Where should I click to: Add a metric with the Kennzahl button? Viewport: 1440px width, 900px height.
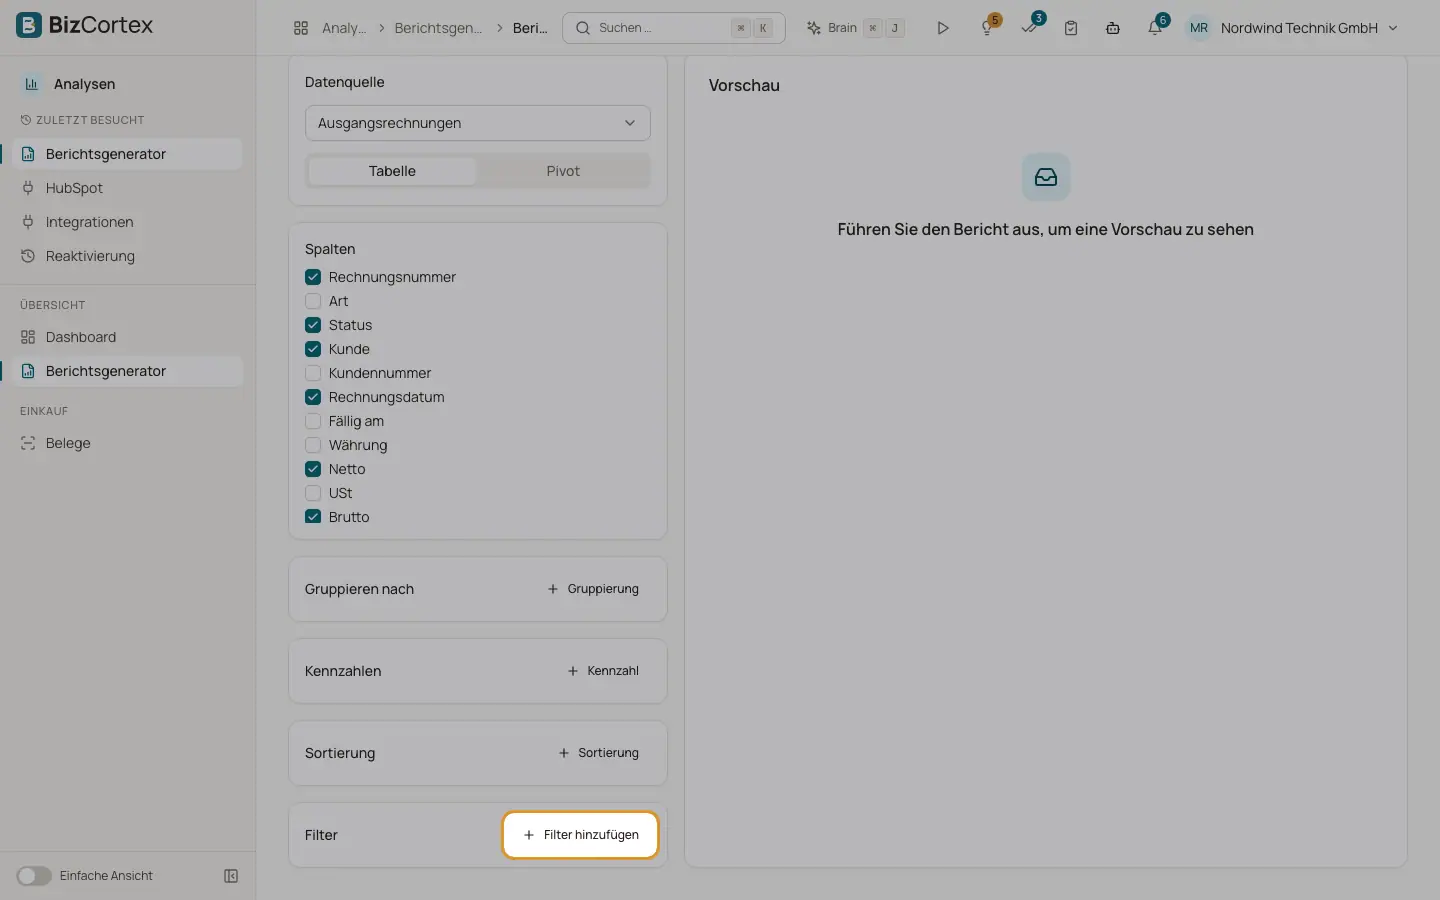[603, 671]
